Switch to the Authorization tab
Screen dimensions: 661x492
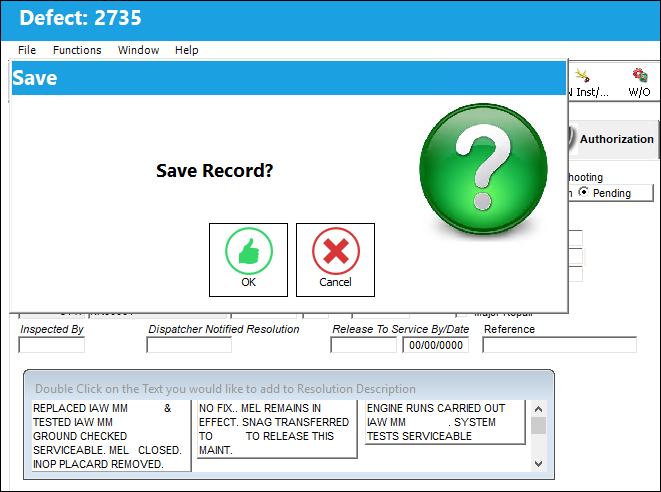click(613, 139)
